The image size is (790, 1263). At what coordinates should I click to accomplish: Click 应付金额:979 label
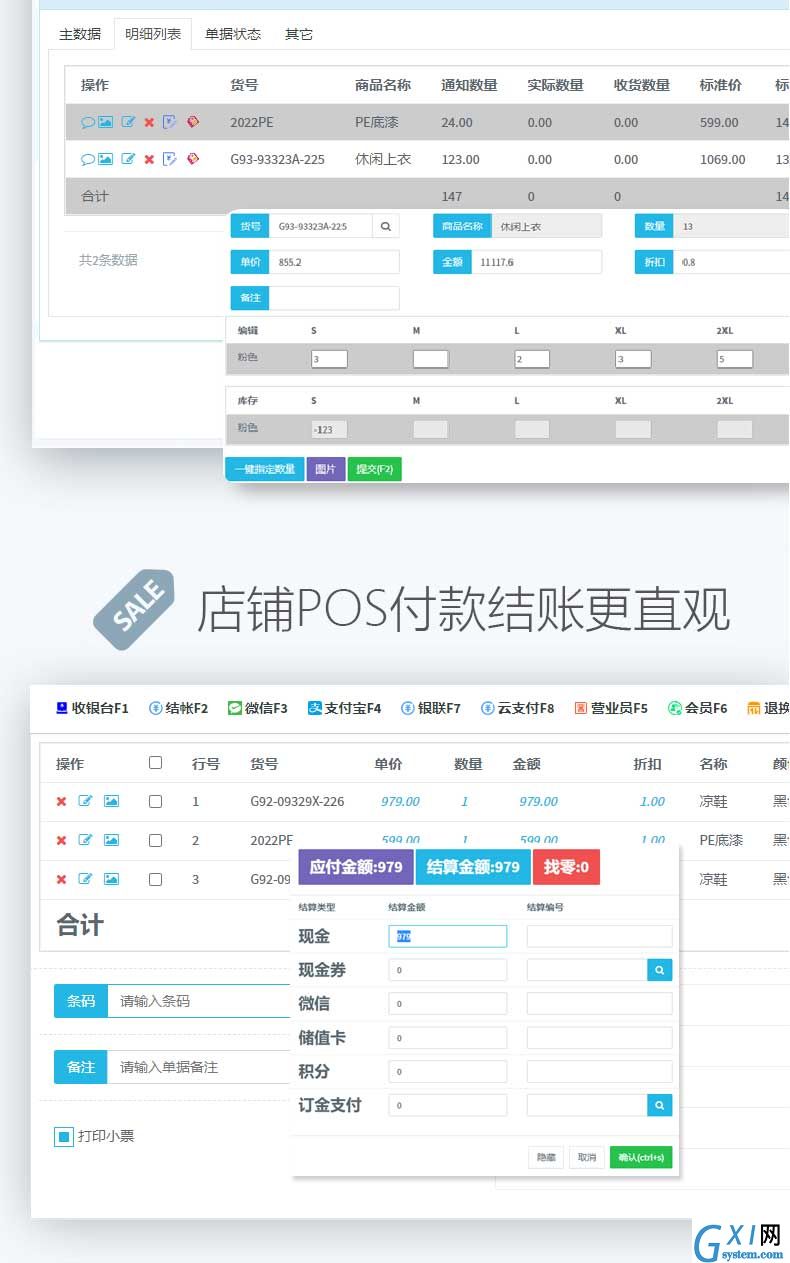[355, 867]
